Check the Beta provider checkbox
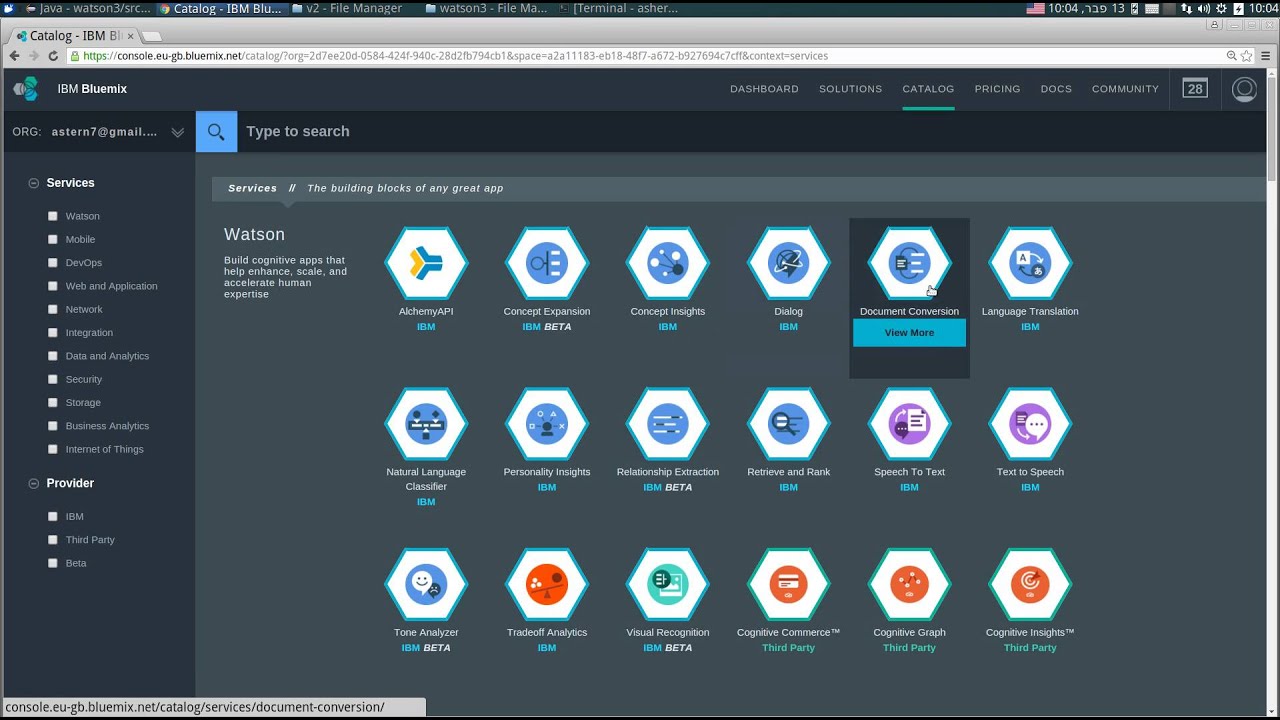This screenshot has width=1280, height=720. click(53, 563)
